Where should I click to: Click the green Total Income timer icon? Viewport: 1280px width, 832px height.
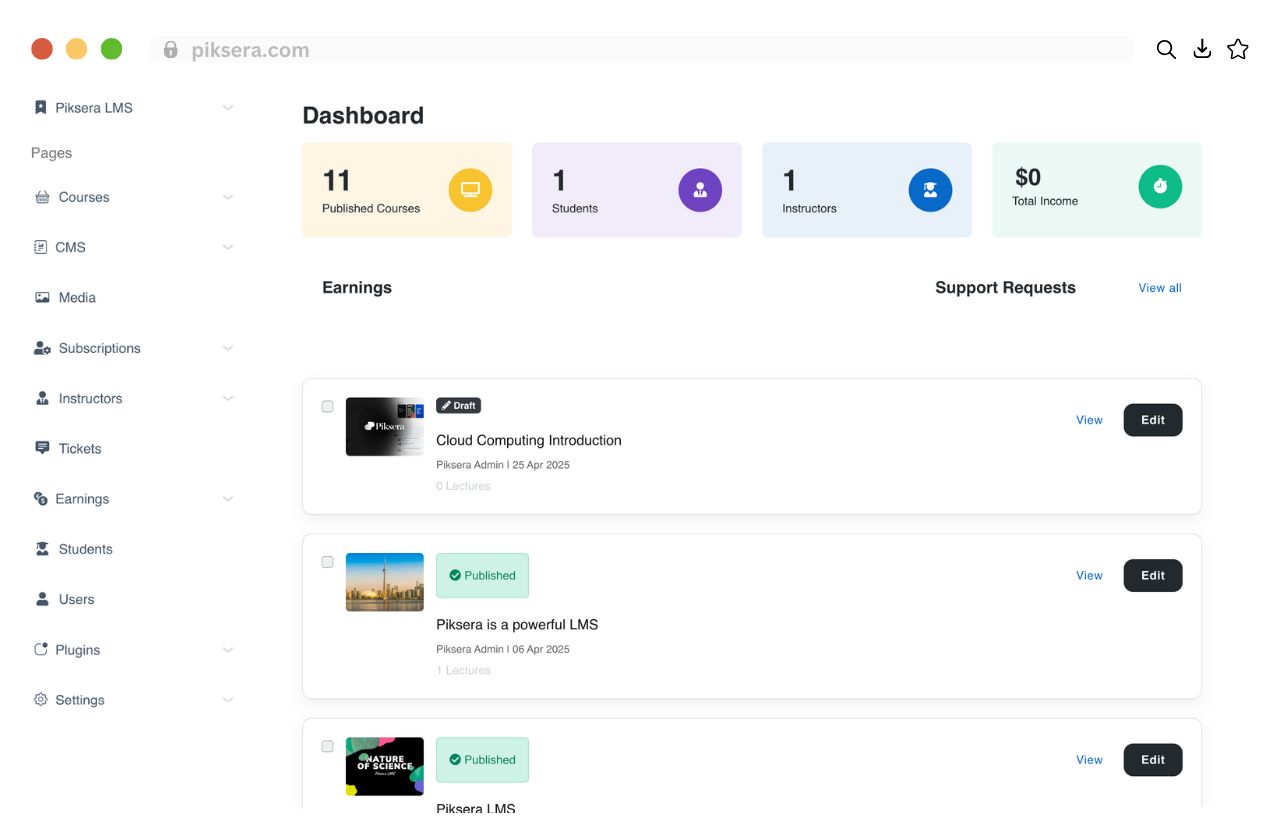(1160, 186)
